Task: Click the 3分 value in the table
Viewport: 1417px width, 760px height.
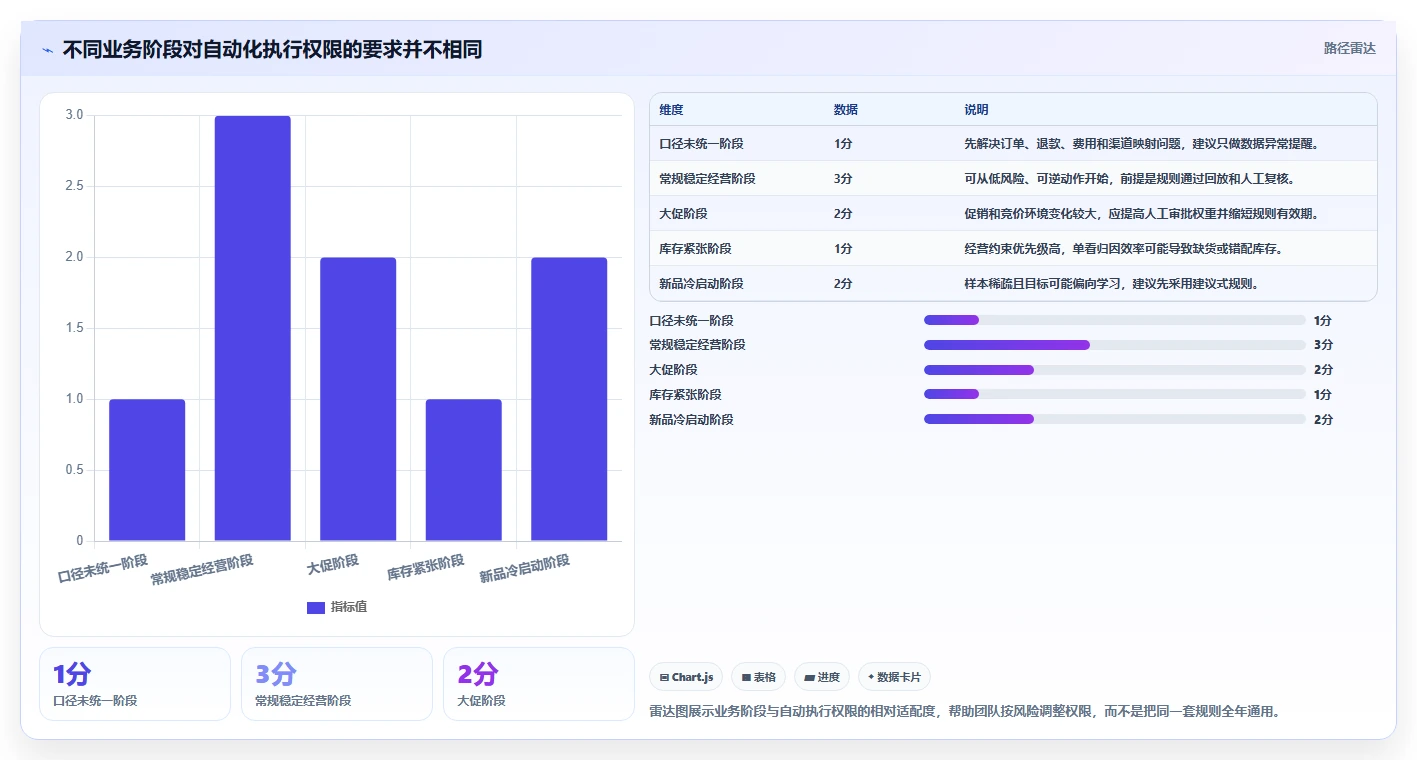Action: tap(843, 179)
